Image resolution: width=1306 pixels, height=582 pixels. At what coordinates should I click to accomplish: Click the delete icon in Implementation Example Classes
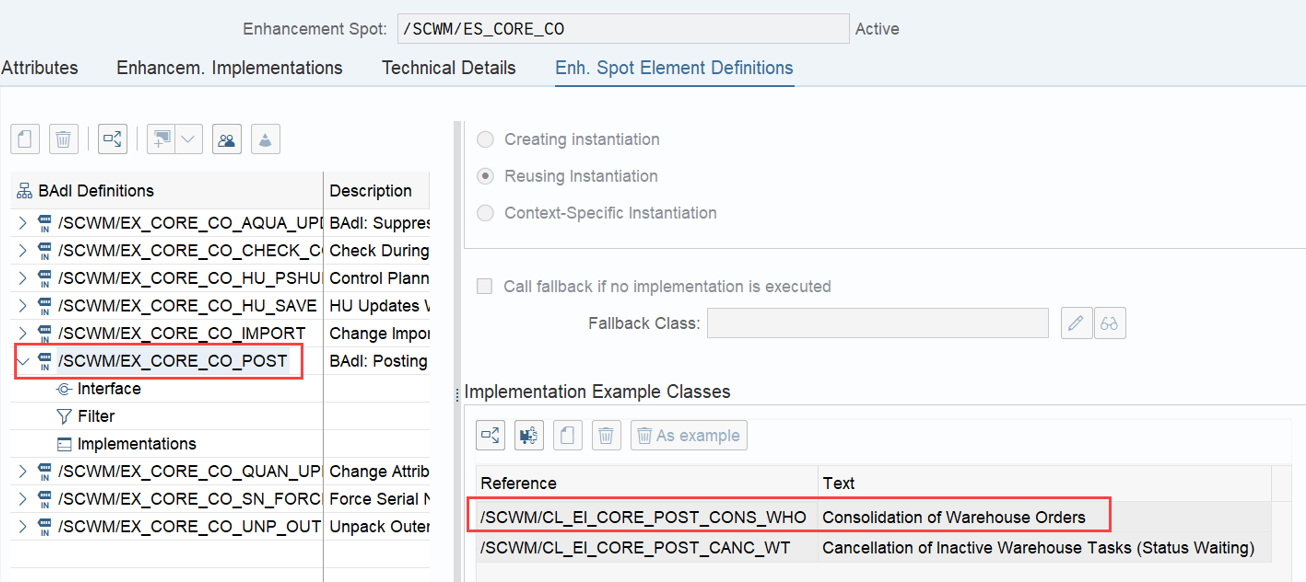tap(605, 435)
